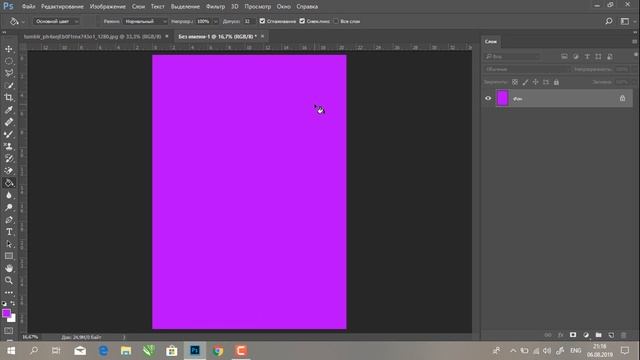Swap foreground and background colors

[x=13, y=303]
